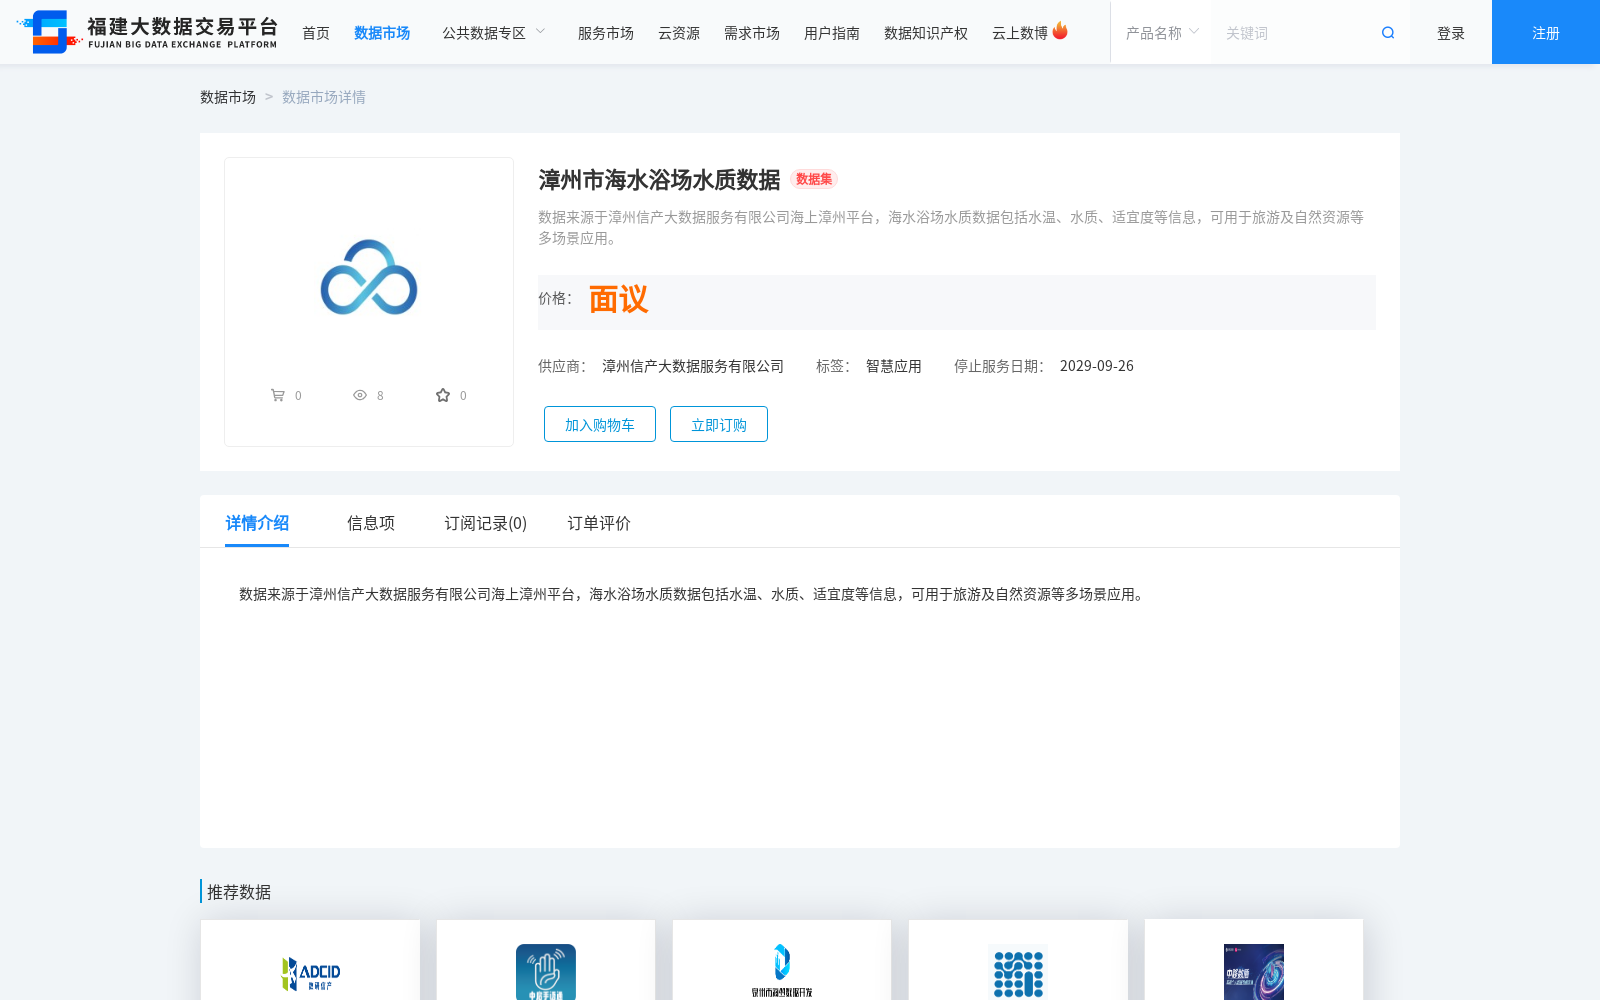Open the 用户指南 menu item
Viewport: 1600px width, 1000px height.
tap(832, 33)
